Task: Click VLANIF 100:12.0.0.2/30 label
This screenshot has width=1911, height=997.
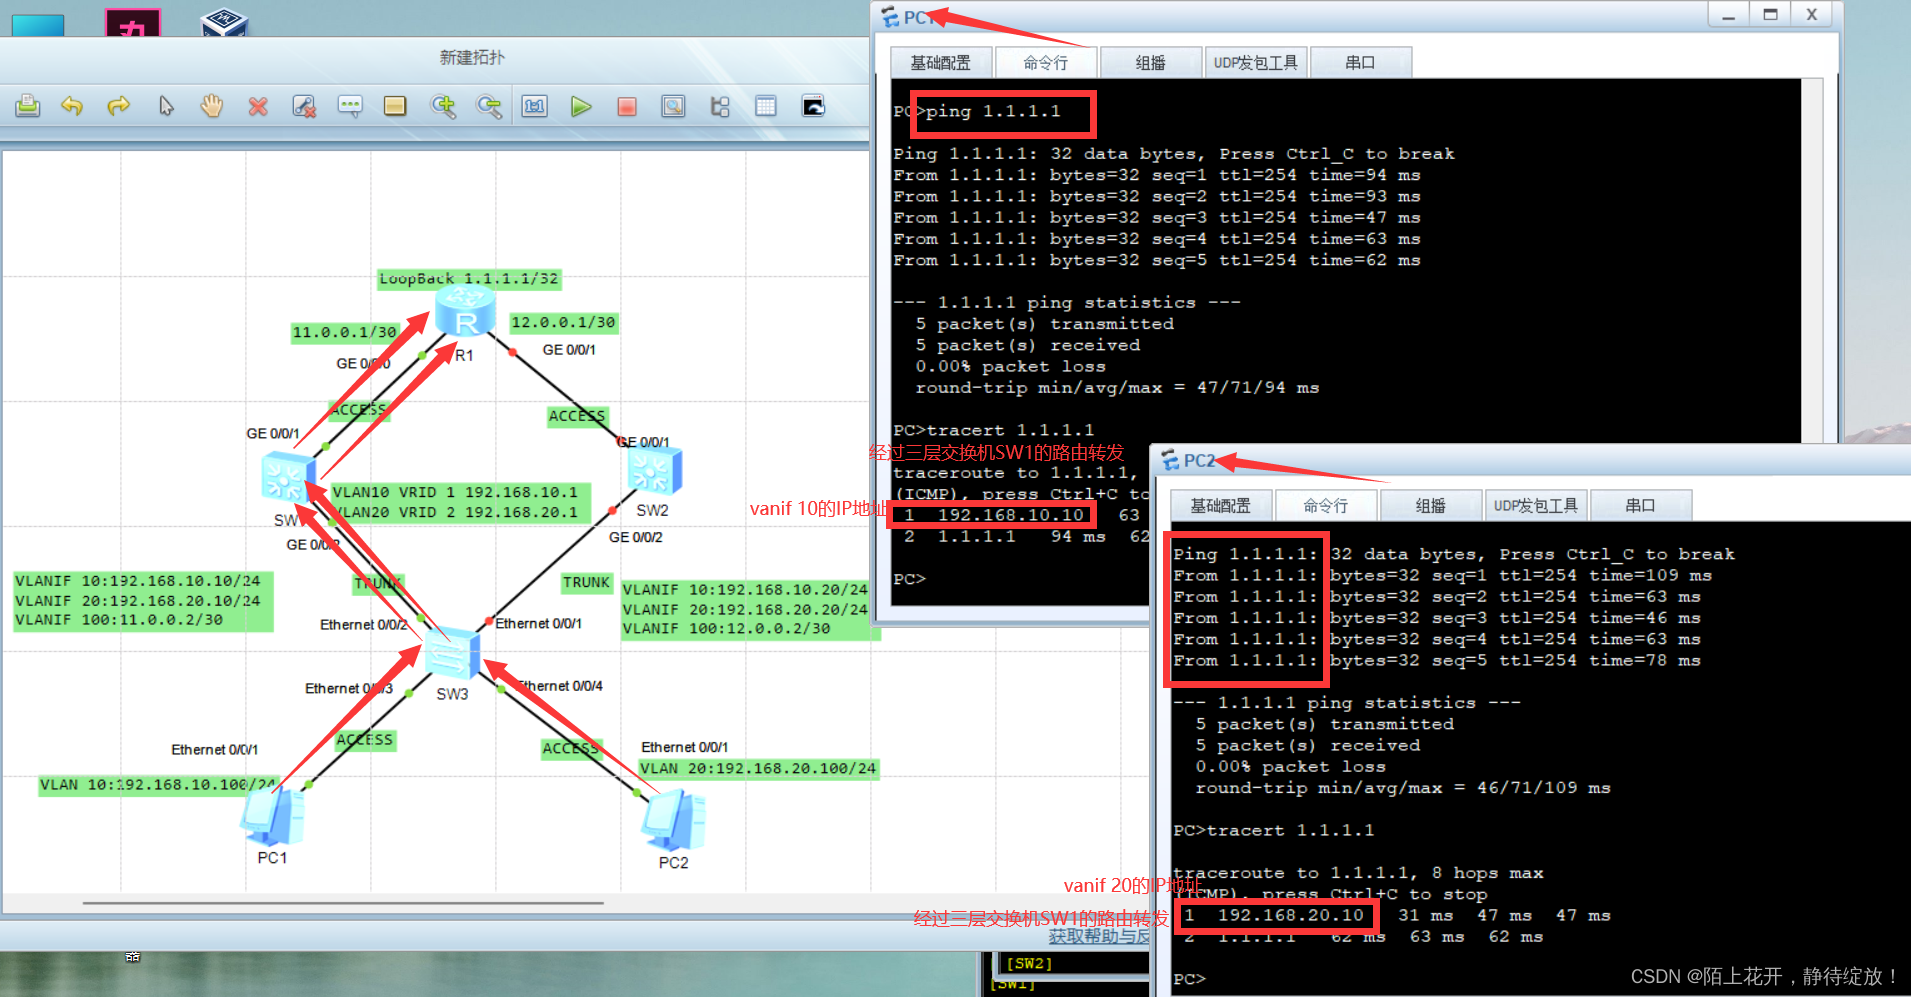Action: [x=726, y=628]
